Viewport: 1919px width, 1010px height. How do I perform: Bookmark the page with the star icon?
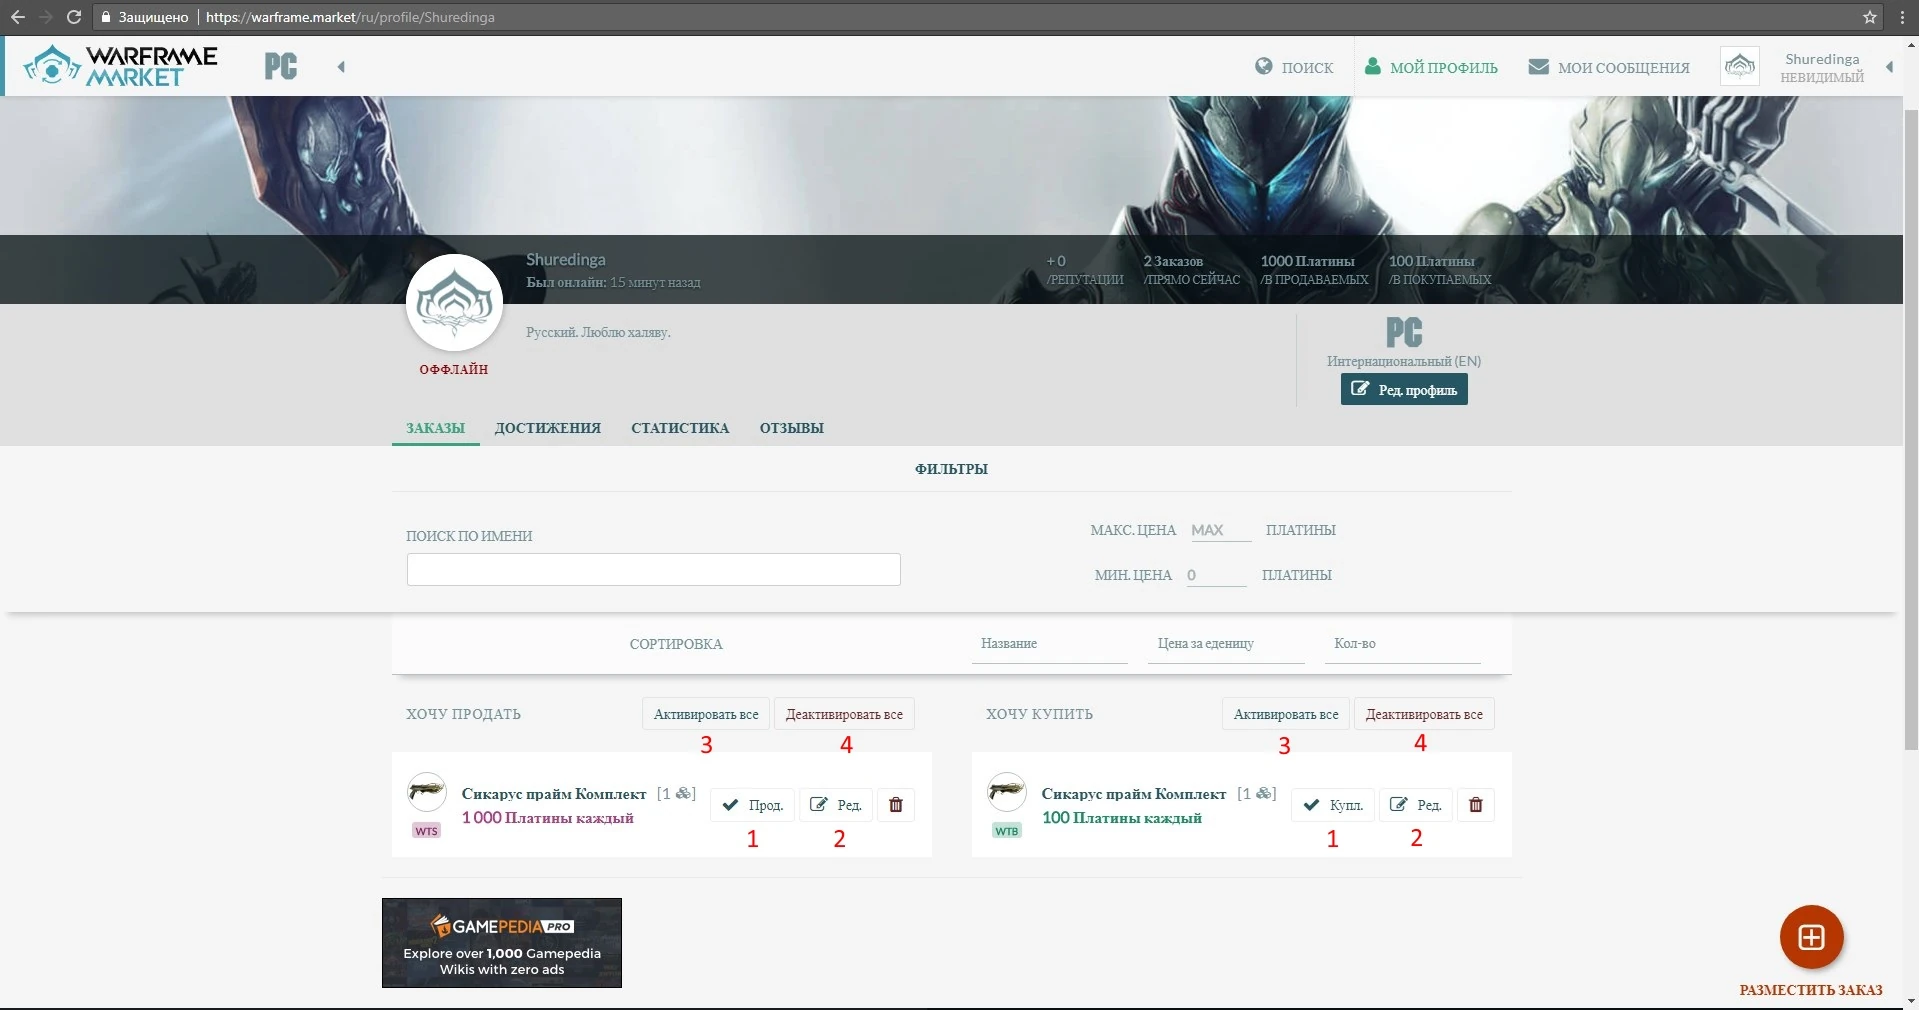coord(1870,17)
